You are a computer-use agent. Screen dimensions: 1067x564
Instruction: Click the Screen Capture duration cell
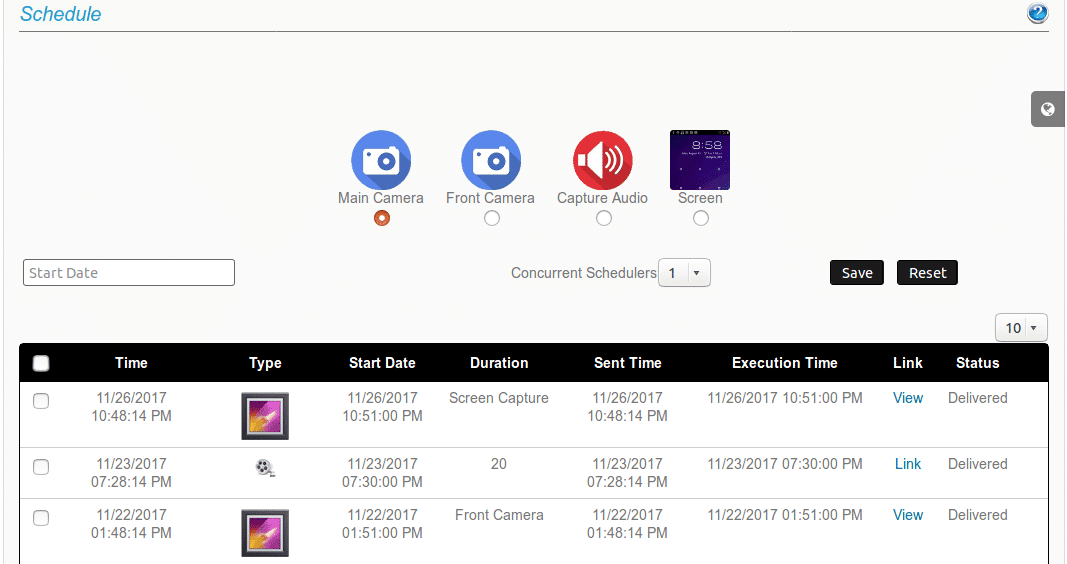(x=499, y=398)
